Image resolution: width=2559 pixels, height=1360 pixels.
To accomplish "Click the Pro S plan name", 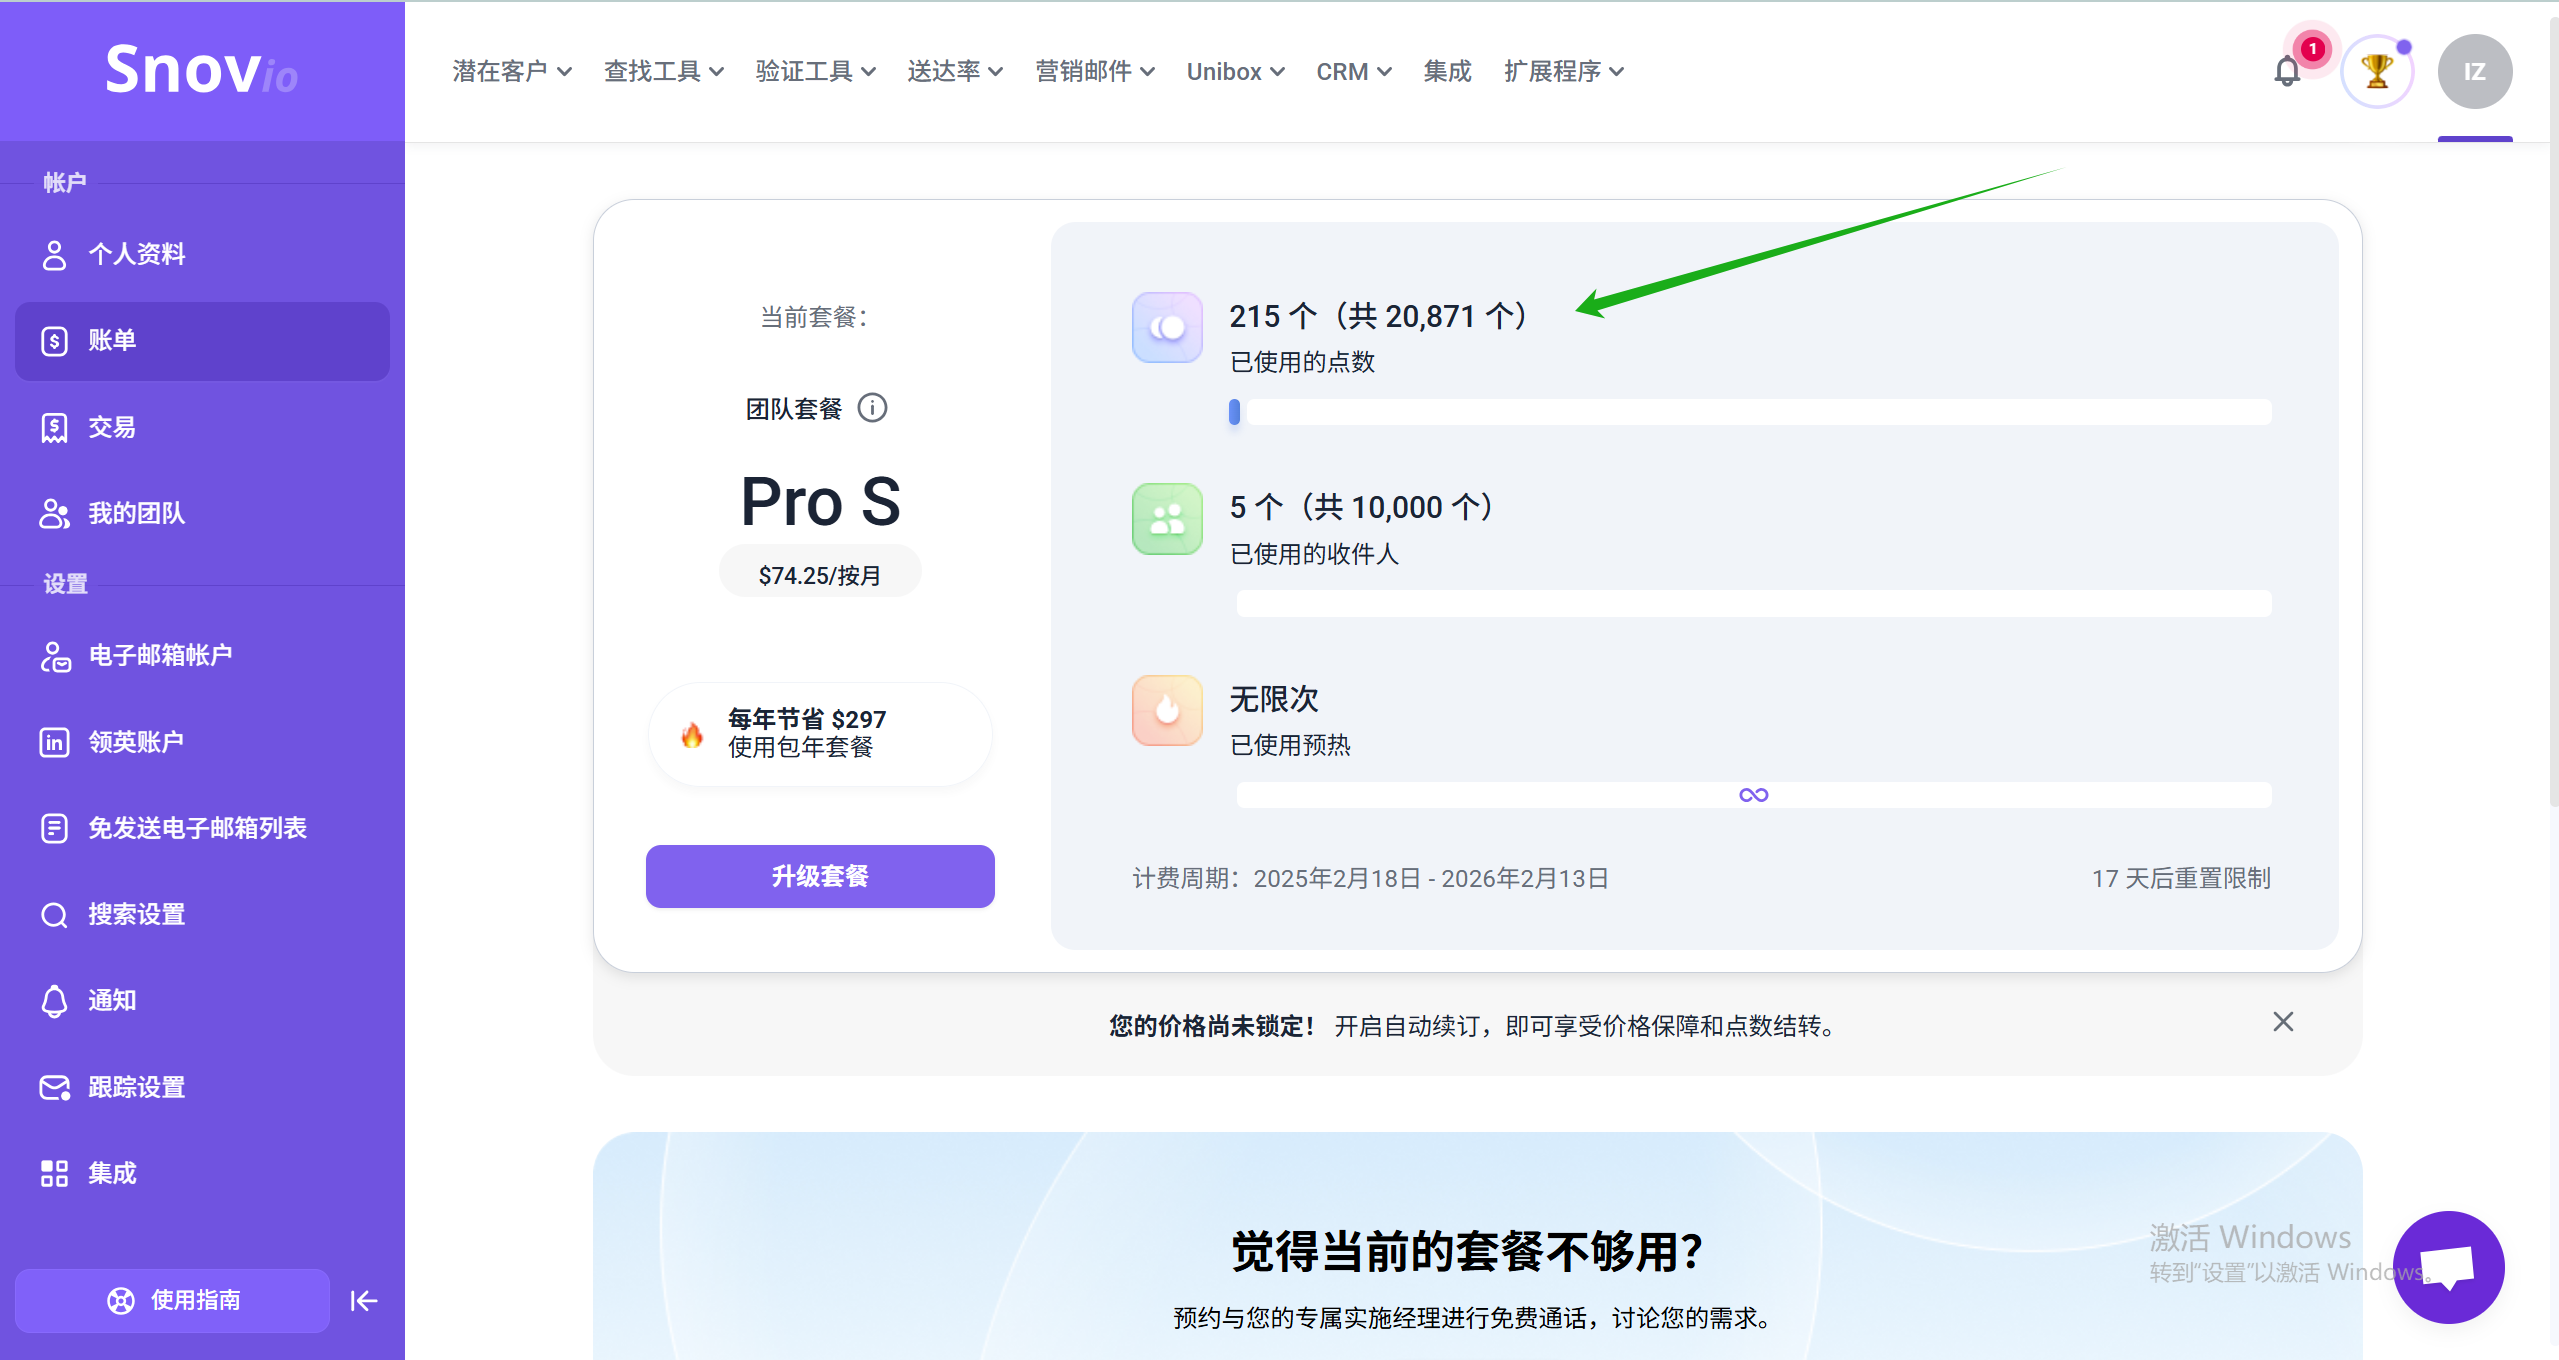I will 820,501.
